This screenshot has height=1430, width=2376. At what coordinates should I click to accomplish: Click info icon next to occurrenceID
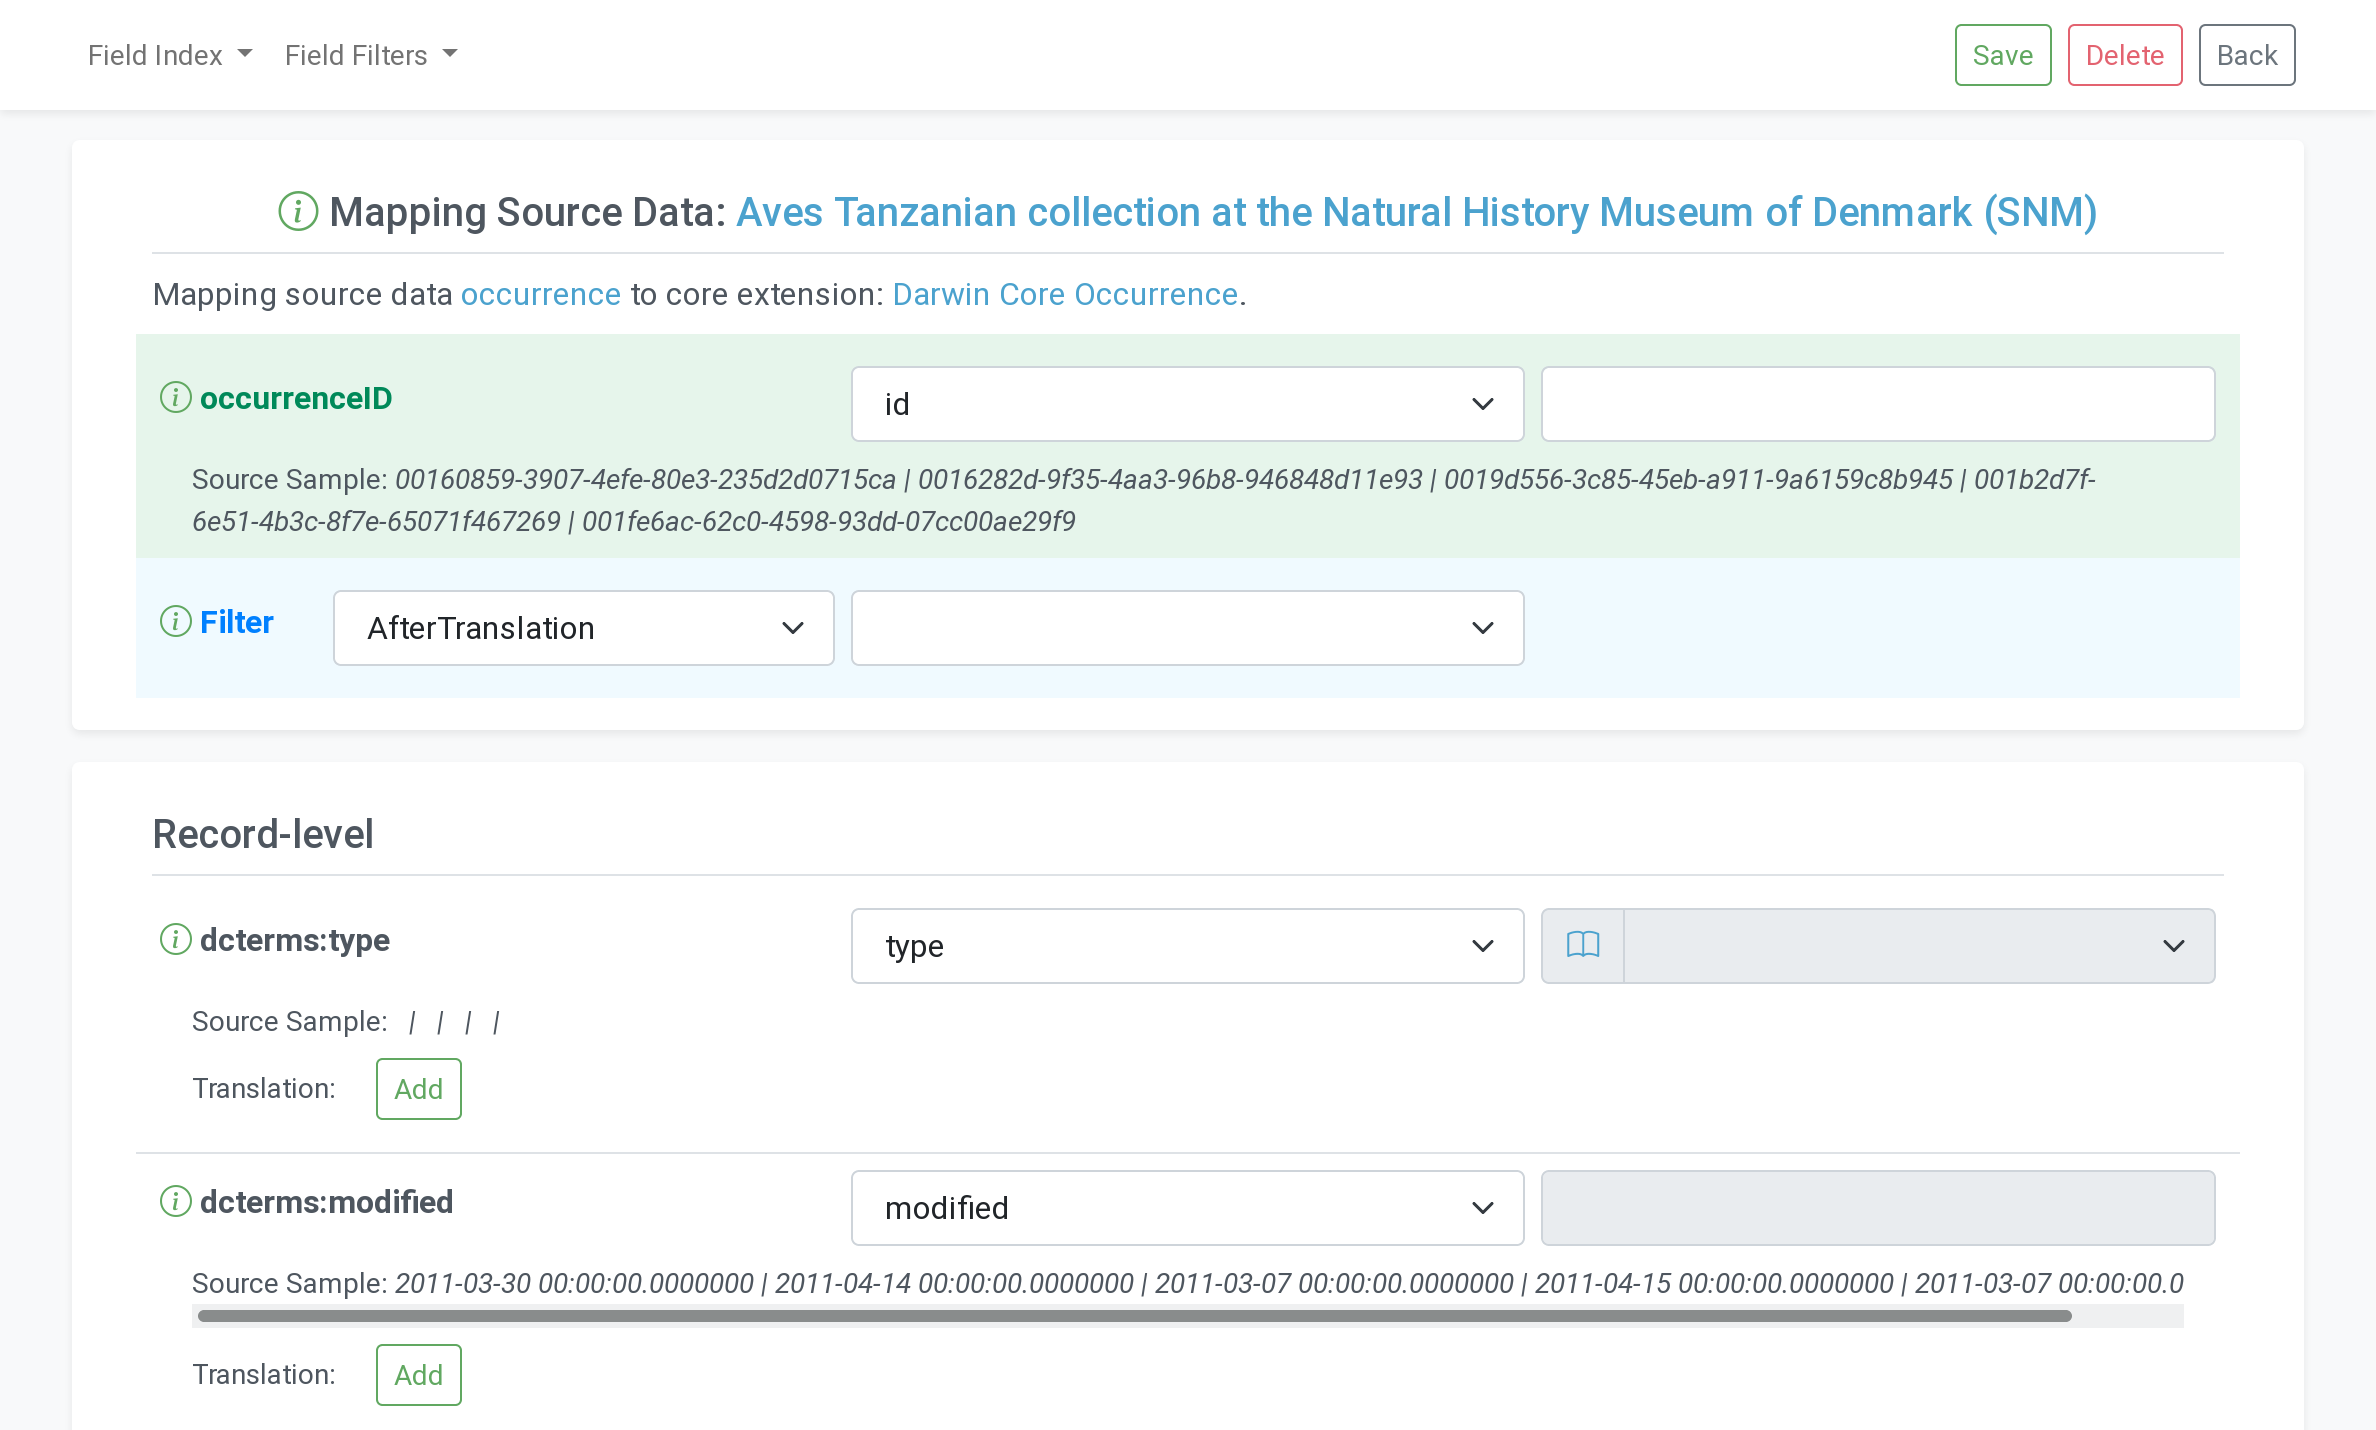[176, 398]
